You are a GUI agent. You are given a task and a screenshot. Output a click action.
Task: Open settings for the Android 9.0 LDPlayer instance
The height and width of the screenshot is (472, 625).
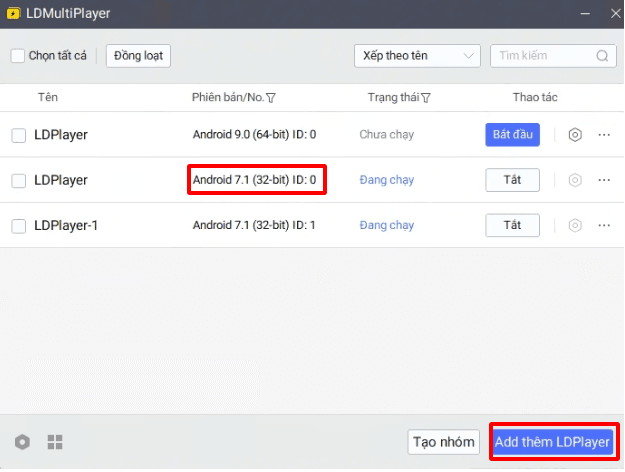(x=575, y=135)
